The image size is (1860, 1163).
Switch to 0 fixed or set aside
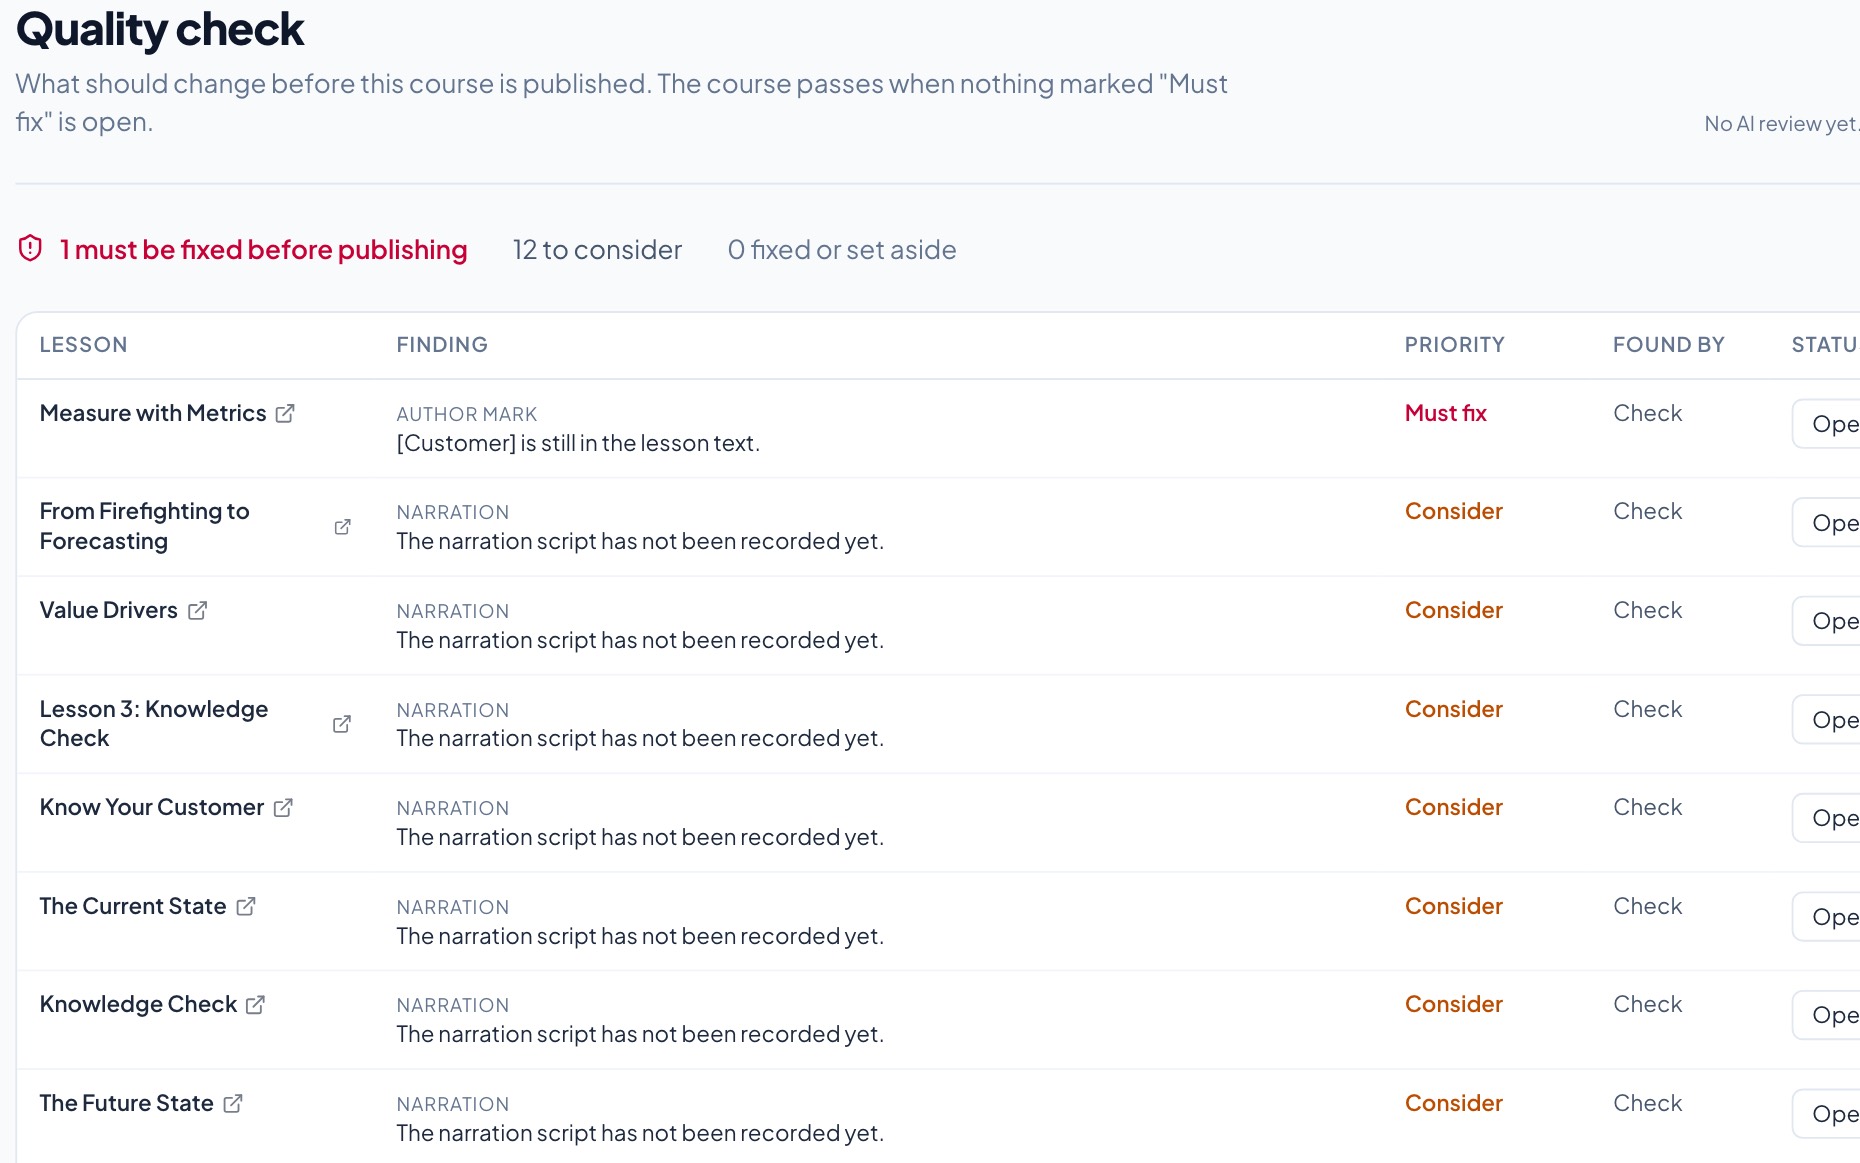(x=842, y=249)
